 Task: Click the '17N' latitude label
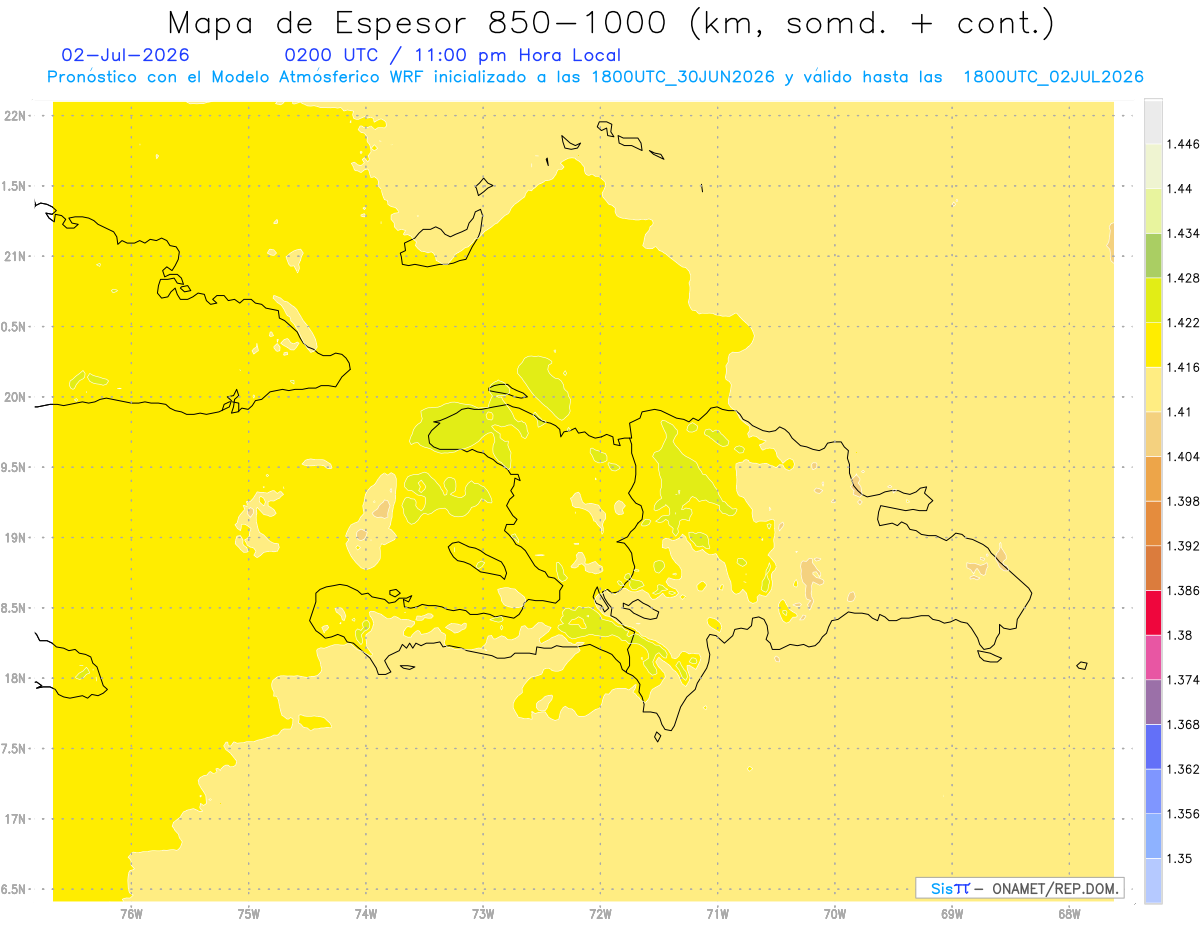pyautogui.click(x=17, y=819)
